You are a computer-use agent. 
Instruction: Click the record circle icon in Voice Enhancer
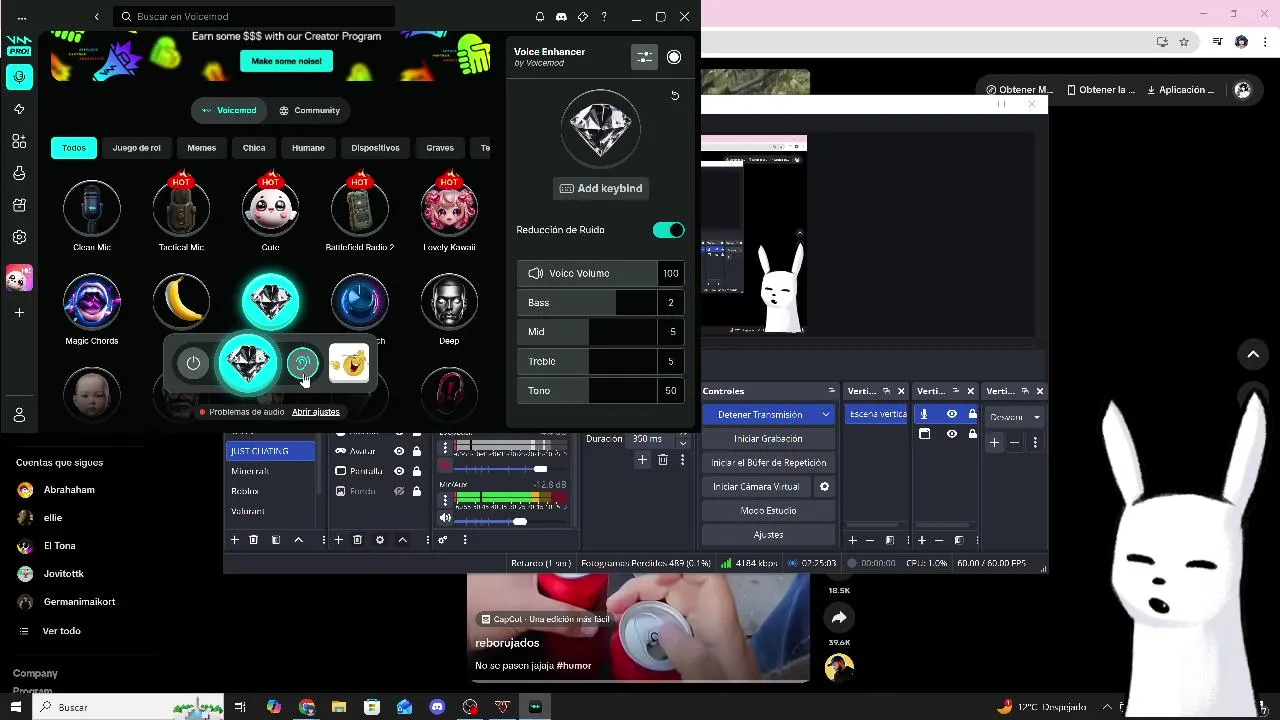coord(674,58)
